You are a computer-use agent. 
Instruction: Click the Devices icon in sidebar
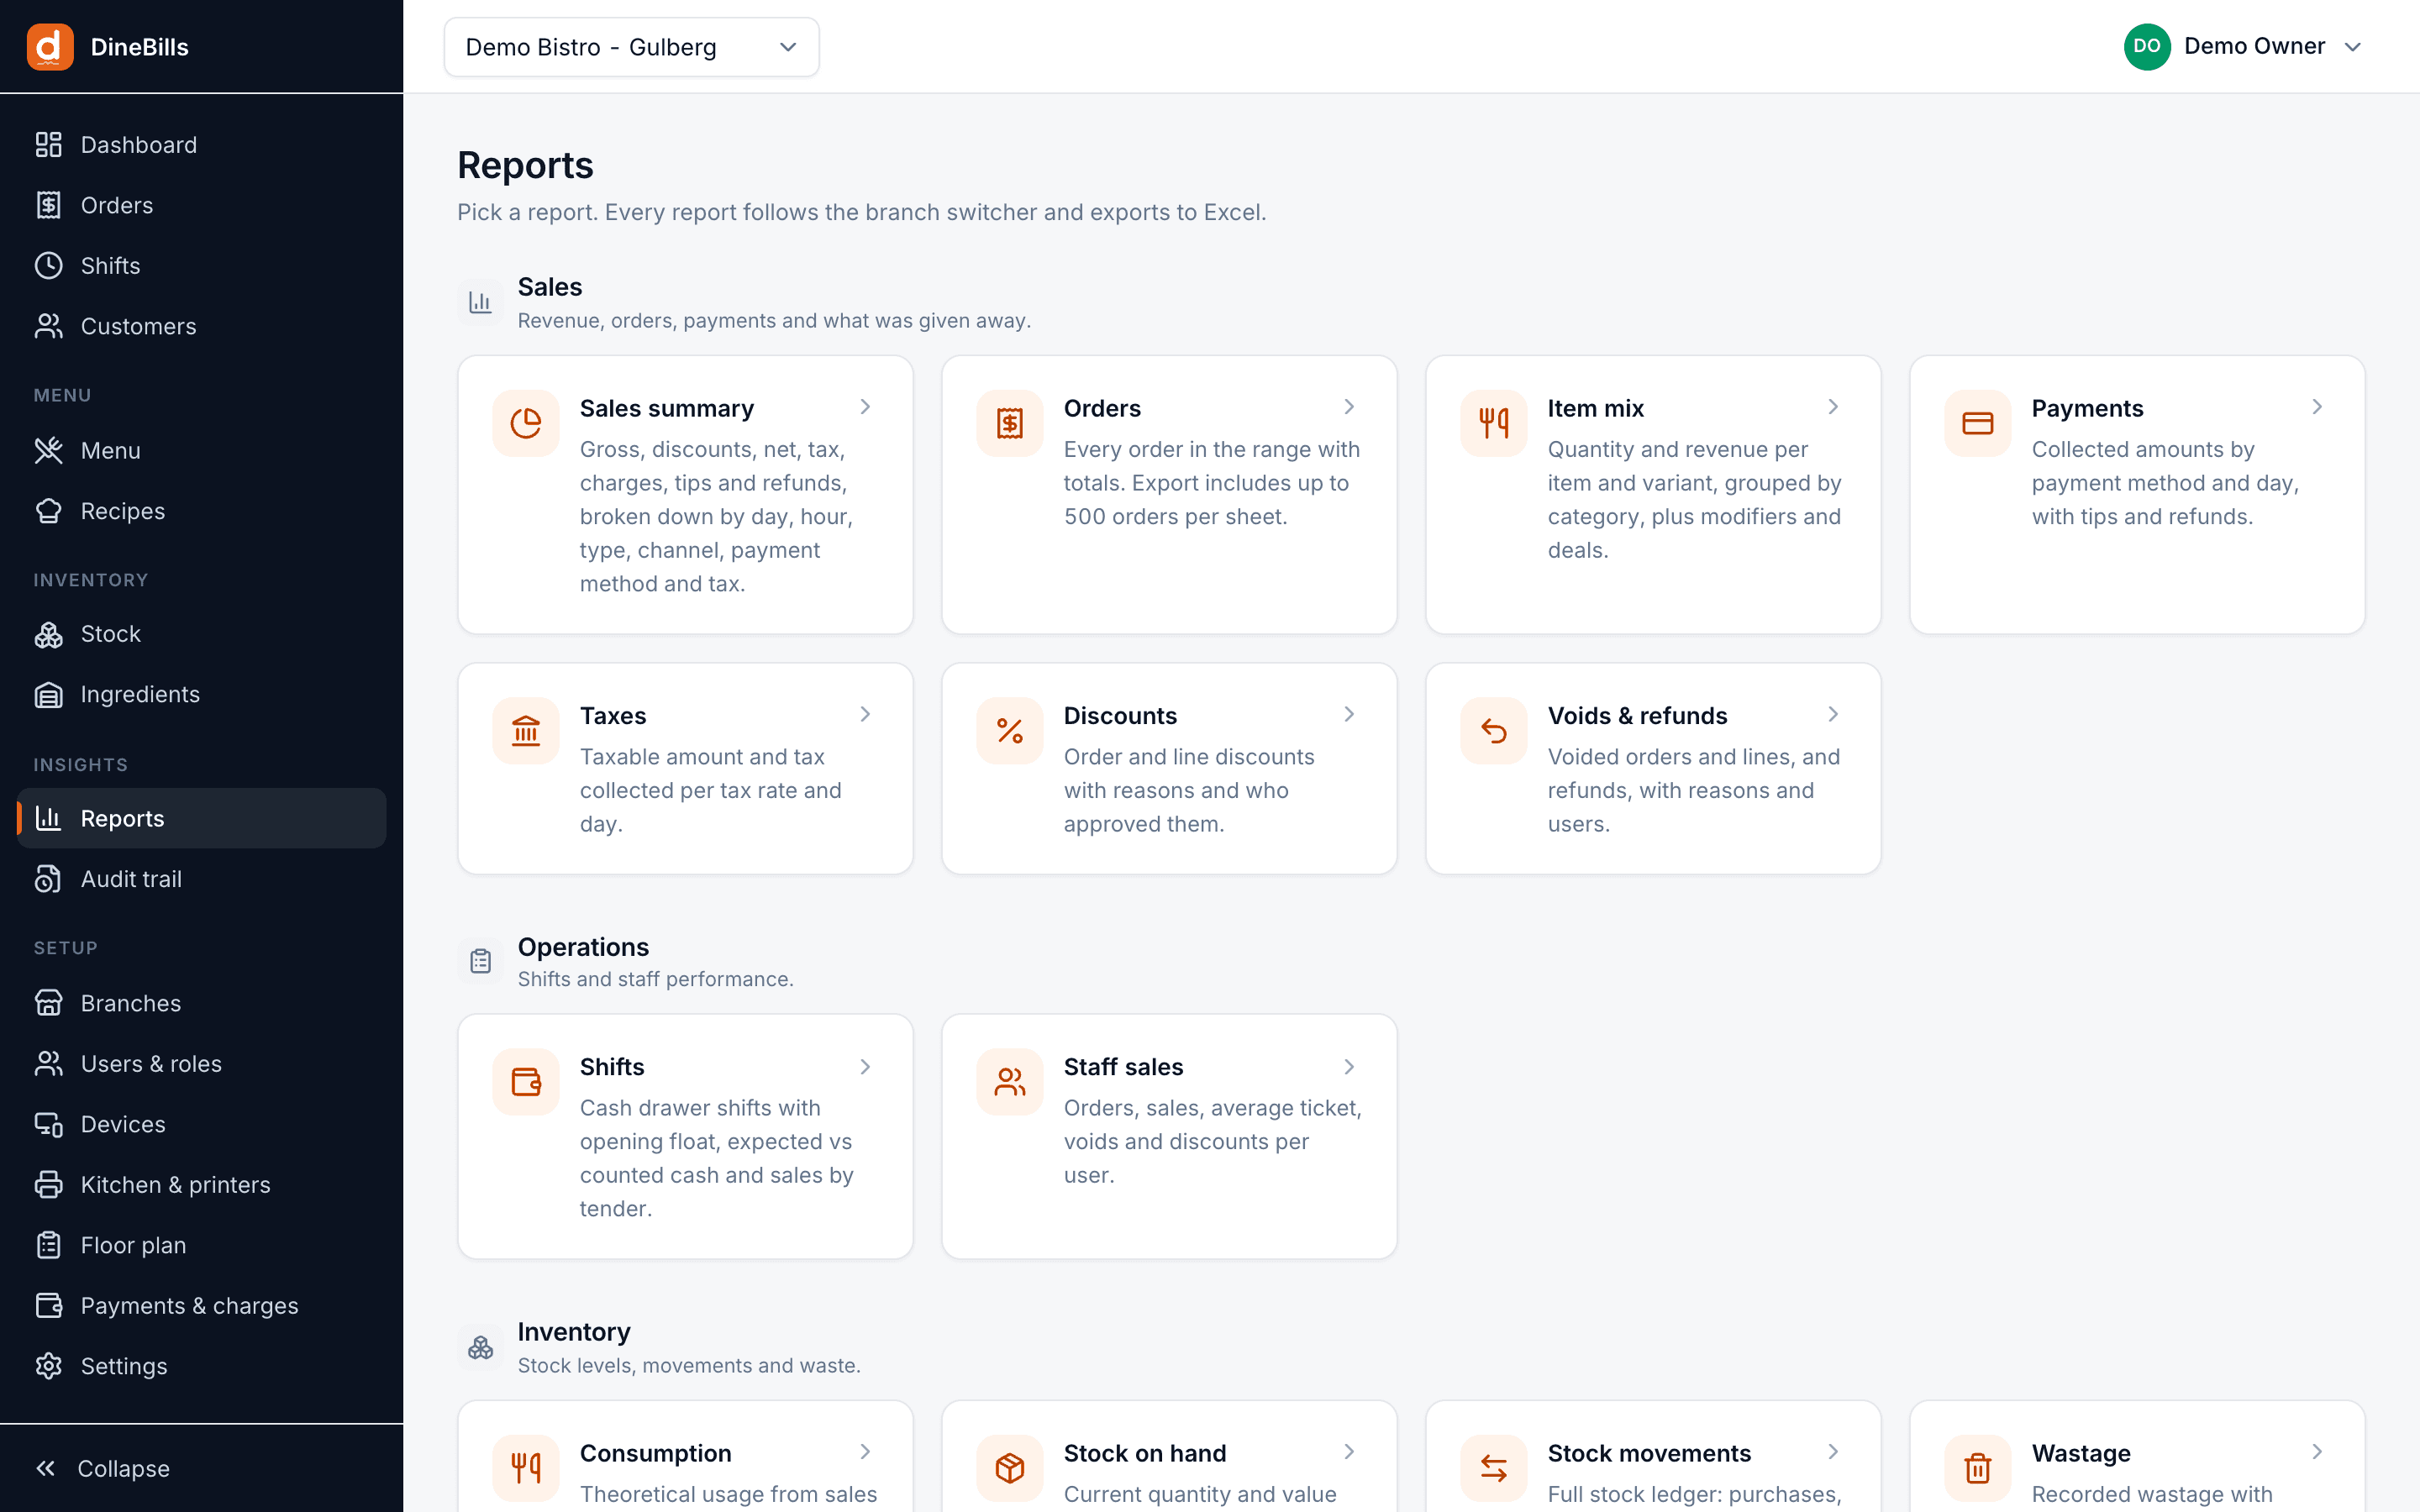point(49,1124)
